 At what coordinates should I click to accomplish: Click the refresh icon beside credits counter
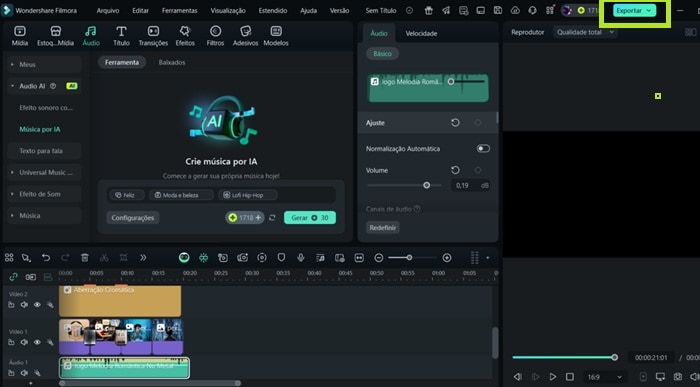coord(272,218)
